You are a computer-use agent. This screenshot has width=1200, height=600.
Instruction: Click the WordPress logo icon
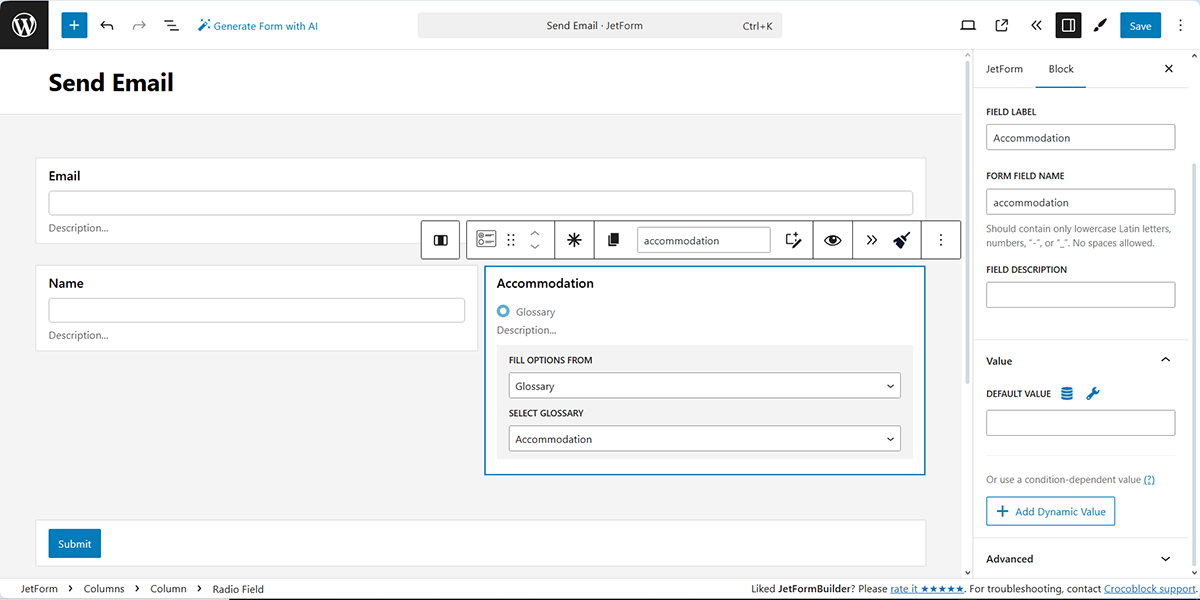pos(24,25)
